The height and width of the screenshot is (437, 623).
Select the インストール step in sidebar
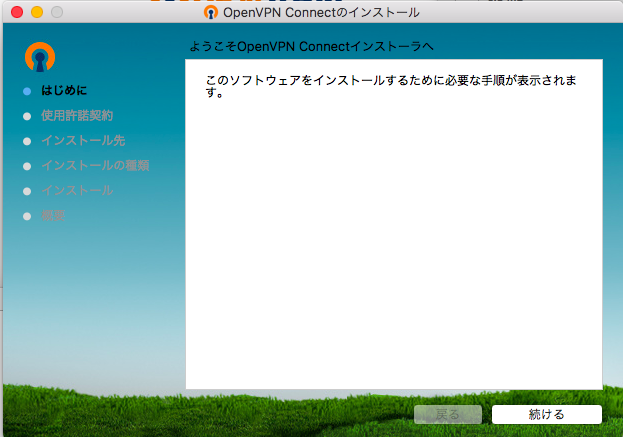[x=77, y=190]
